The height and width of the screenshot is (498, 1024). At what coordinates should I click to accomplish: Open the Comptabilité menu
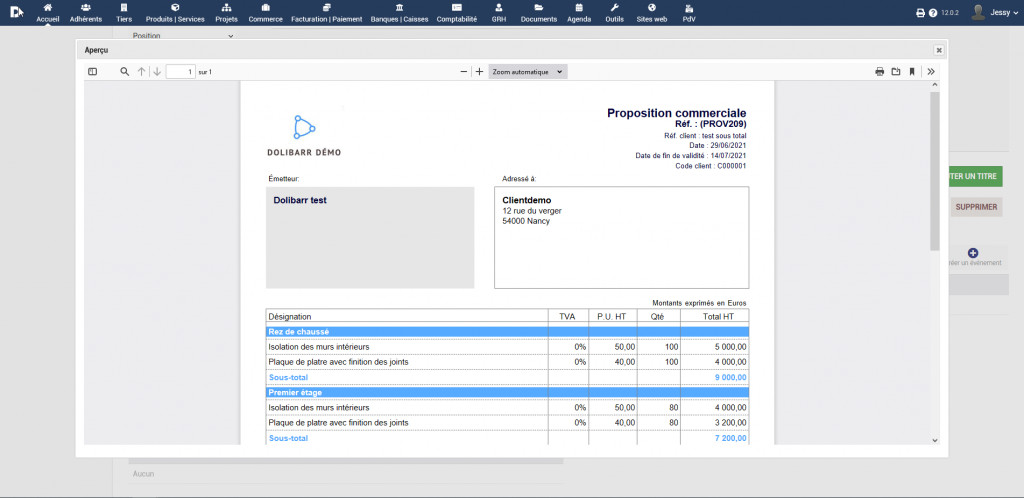click(x=457, y=13)
